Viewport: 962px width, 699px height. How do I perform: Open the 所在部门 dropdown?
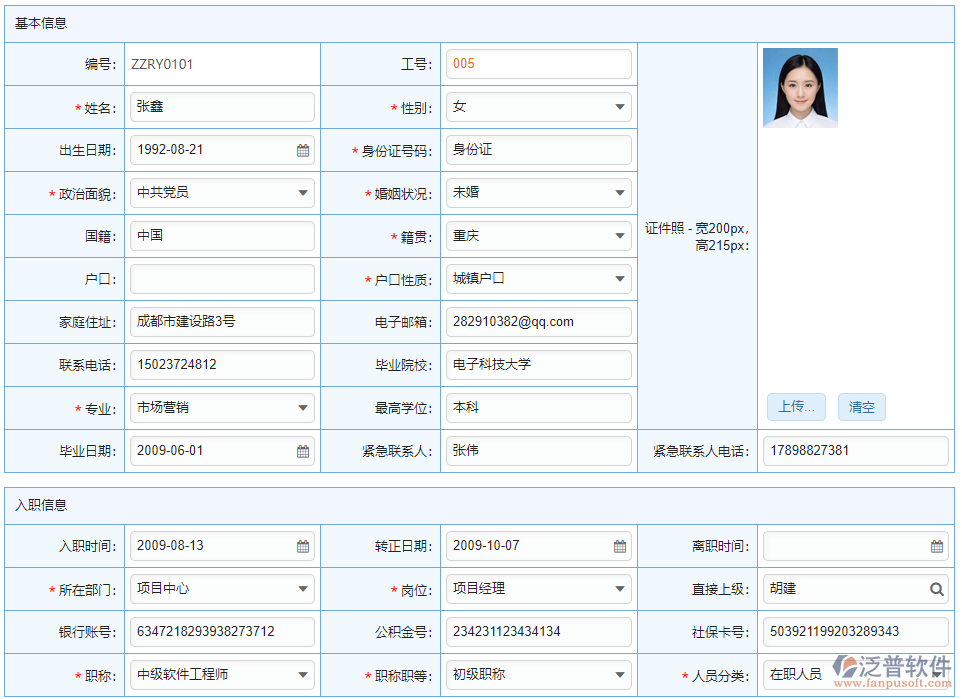303,589
